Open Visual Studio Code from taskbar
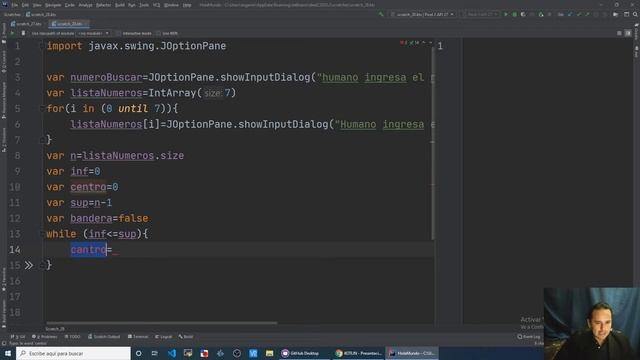The image size is (640, 360). 172,353
